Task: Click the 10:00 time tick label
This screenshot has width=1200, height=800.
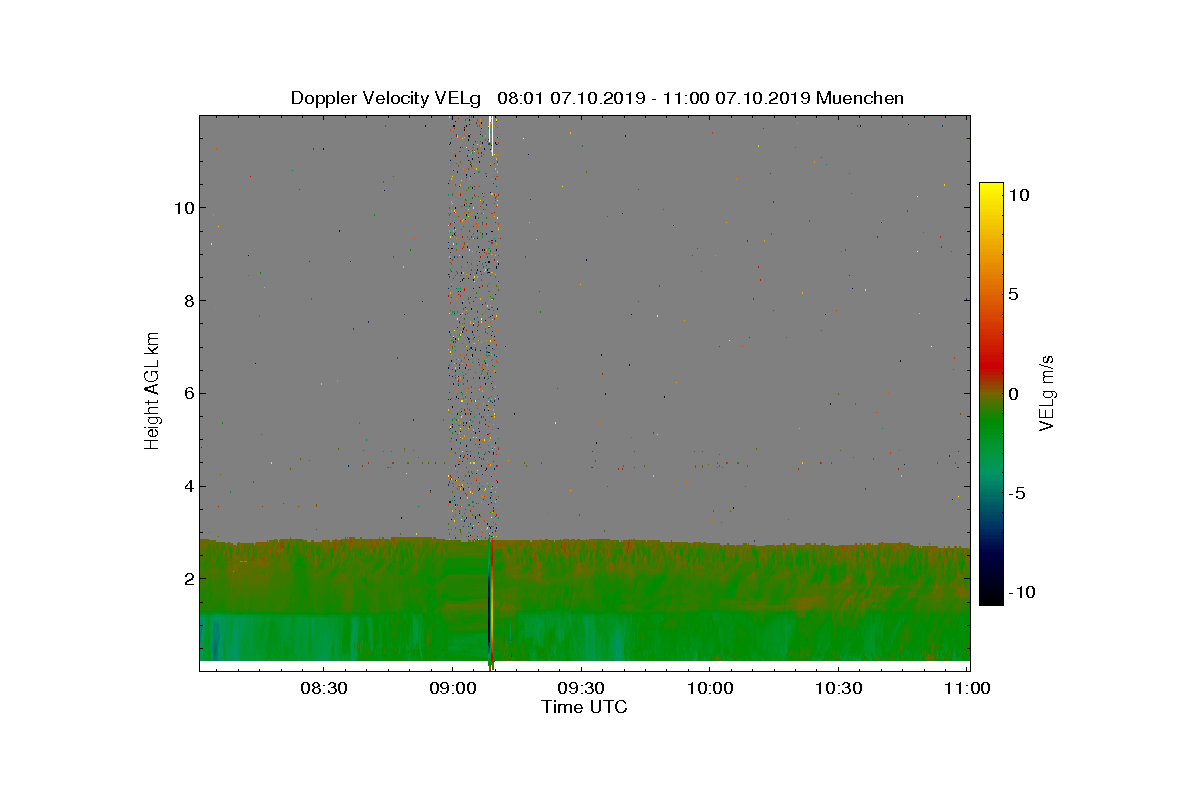Action: pyautogui.click(x=710, y=688)
